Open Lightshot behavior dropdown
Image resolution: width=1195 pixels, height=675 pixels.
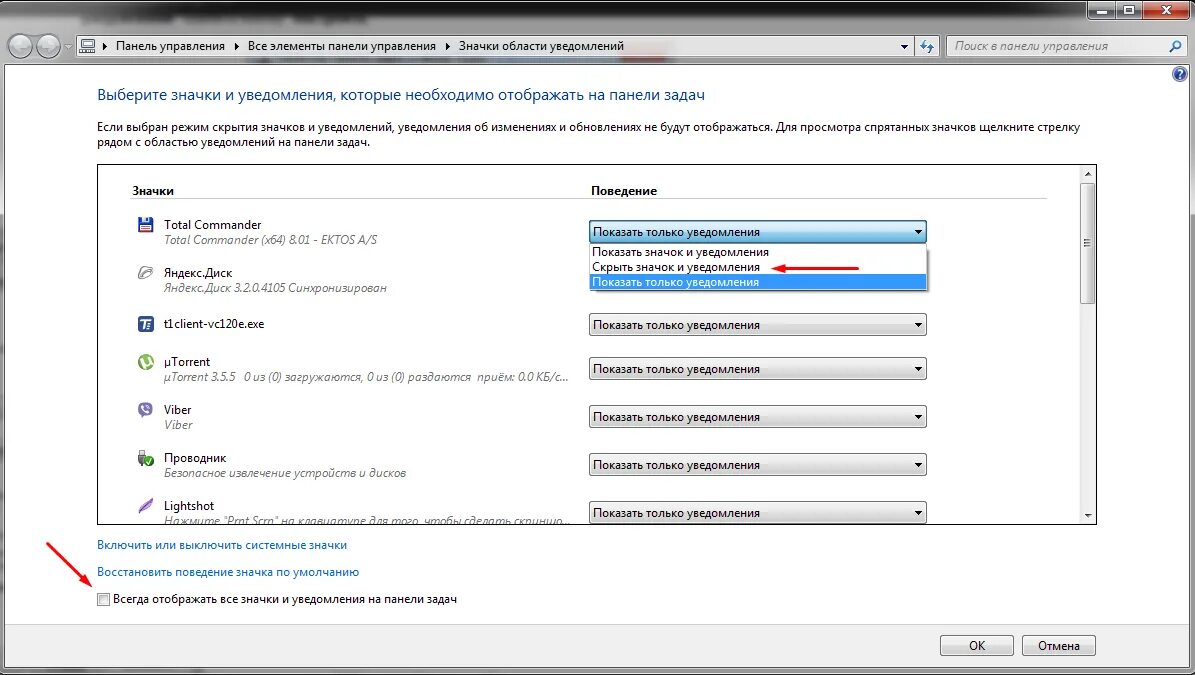(x=758, y=513)
